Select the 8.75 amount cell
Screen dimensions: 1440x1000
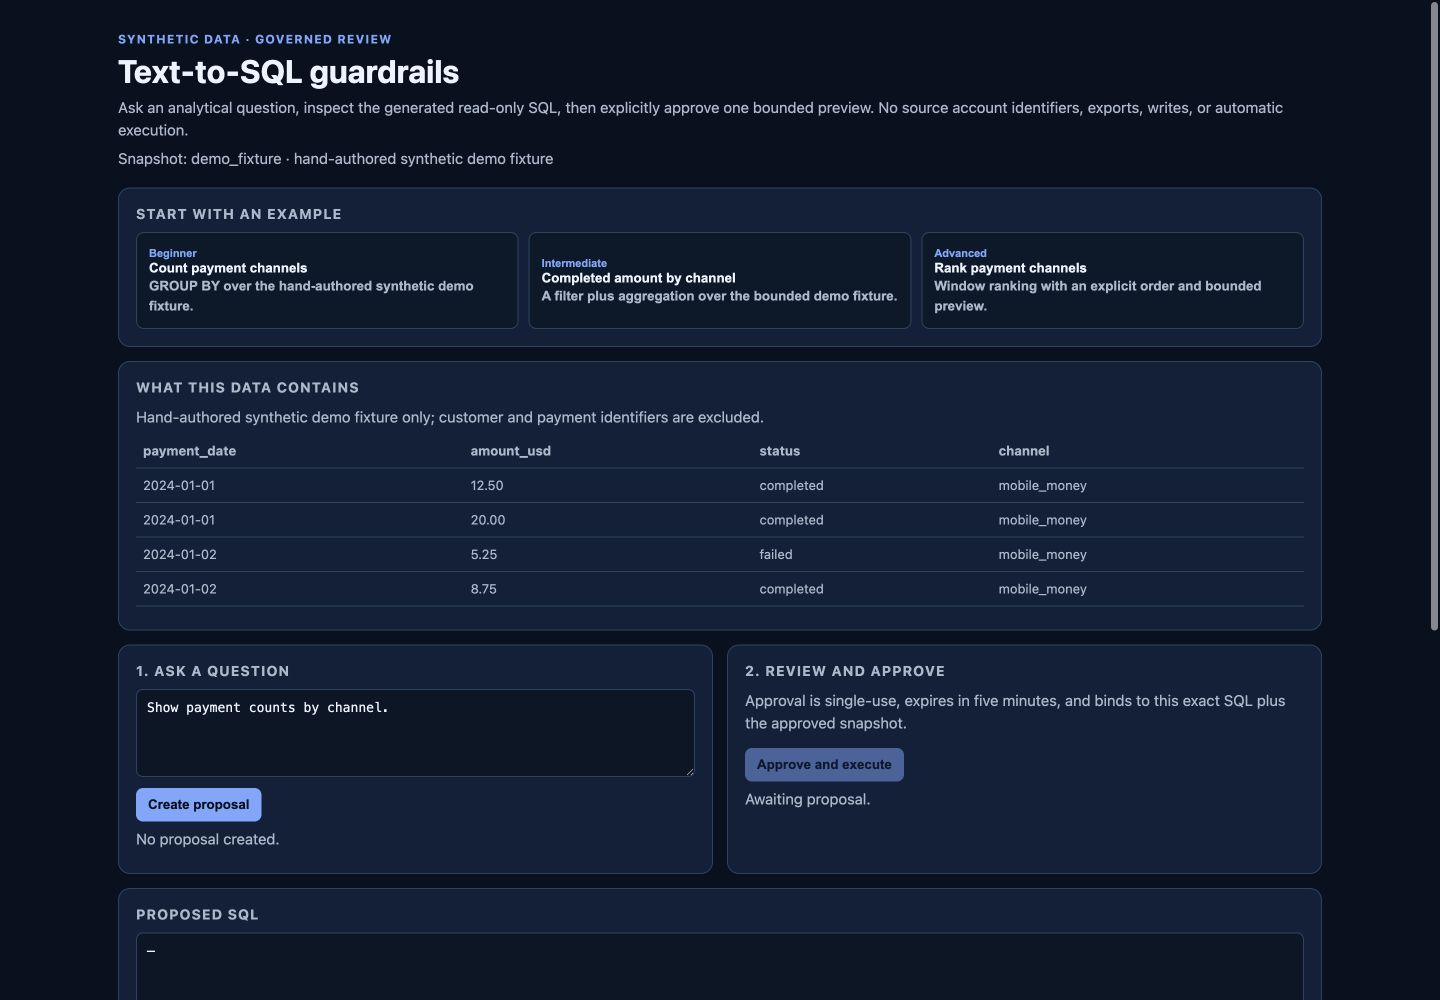click(x=484, y=589)
